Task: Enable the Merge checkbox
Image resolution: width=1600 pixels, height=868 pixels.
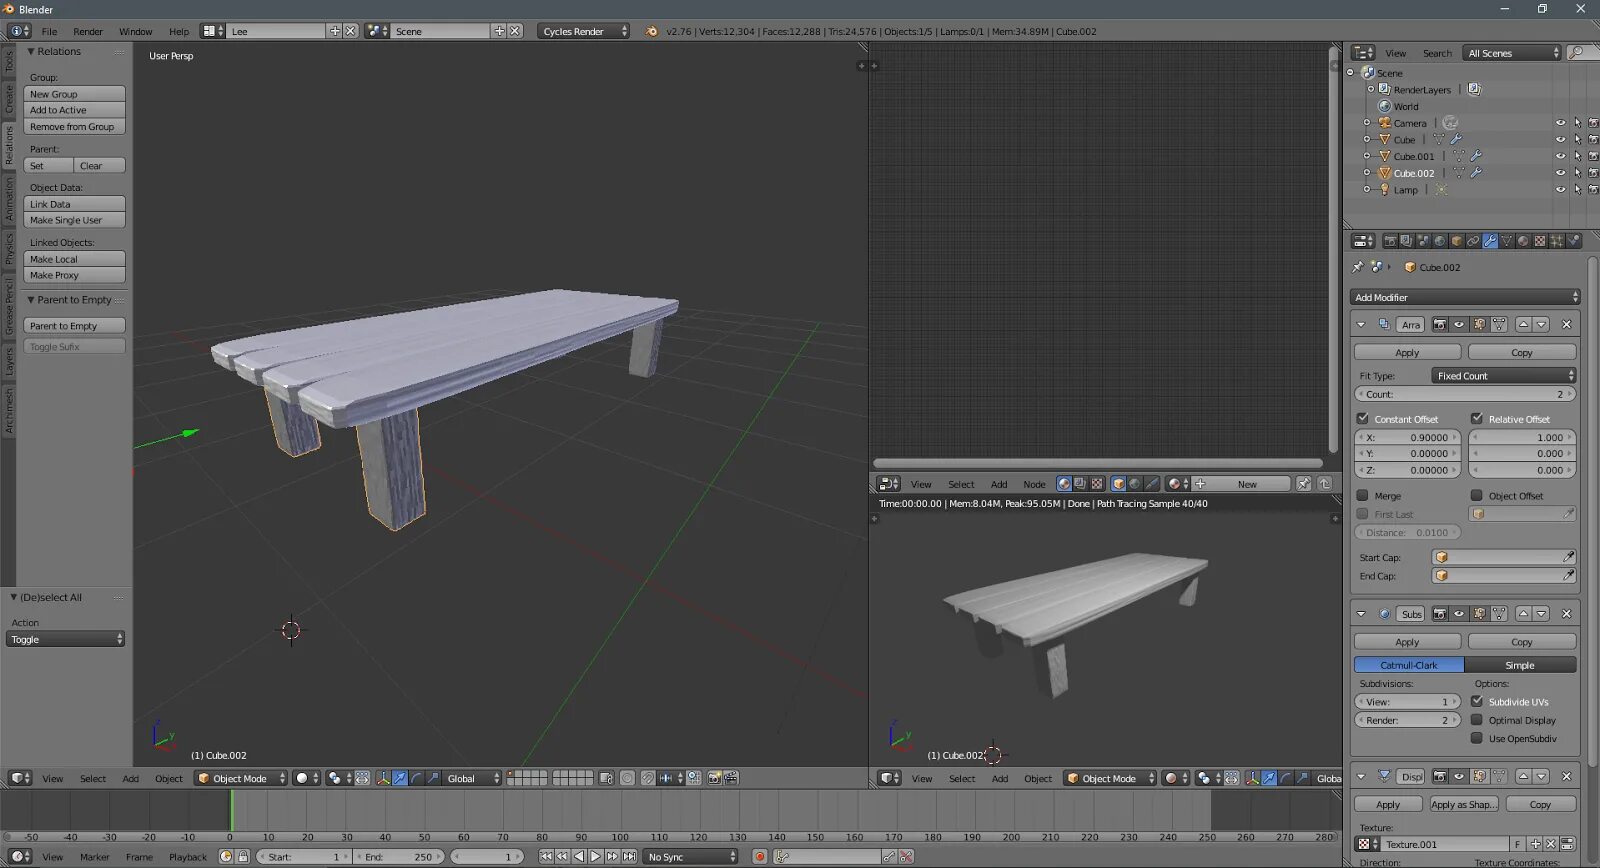Action: [1362, 495]
